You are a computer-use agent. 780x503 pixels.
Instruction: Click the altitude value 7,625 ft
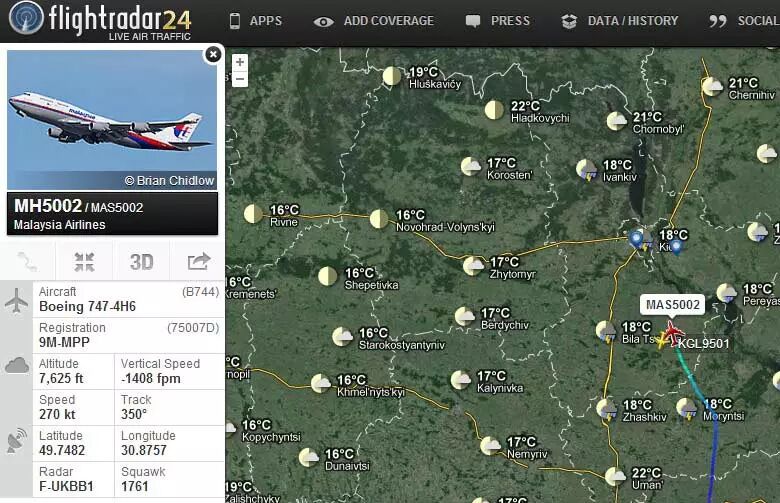click(61, 379)
